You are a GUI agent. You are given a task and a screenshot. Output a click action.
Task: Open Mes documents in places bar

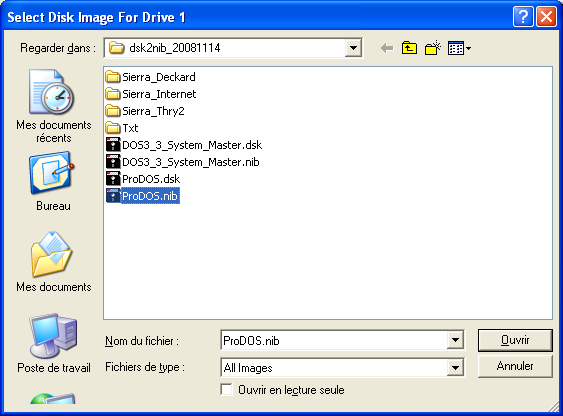coord(53,262)
